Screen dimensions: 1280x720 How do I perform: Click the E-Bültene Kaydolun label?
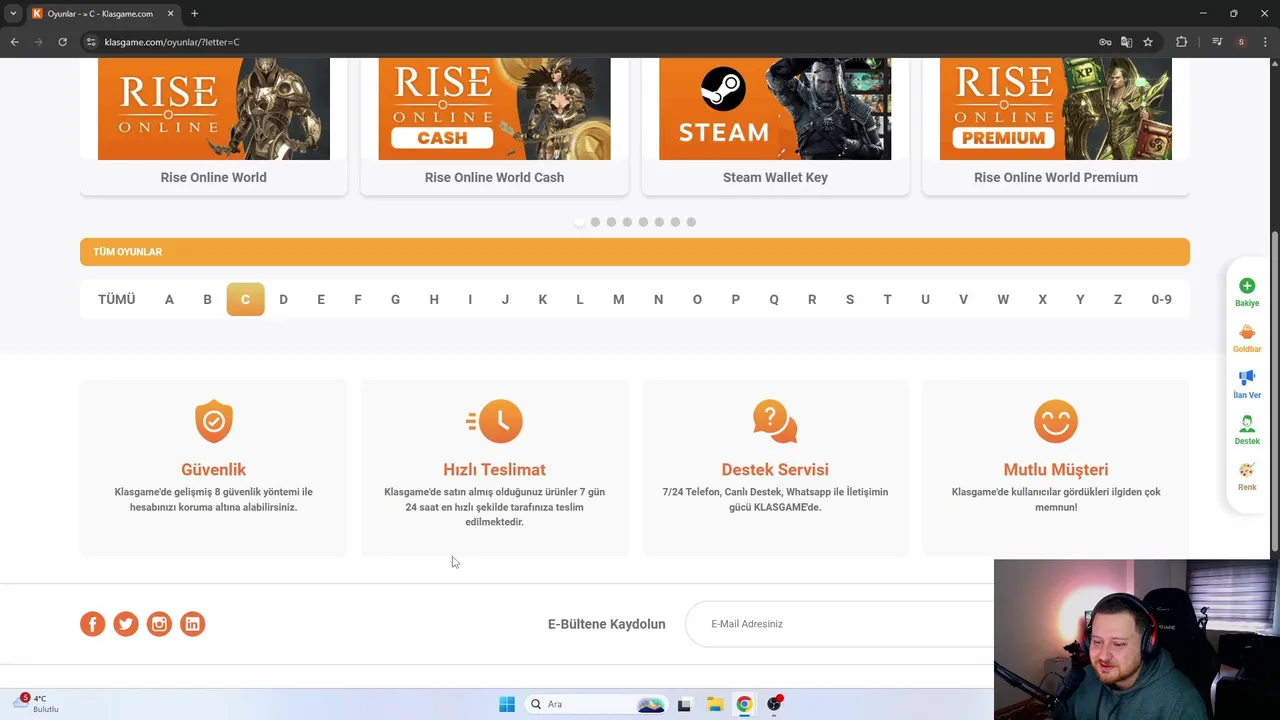pyautogui.click(x=606, y=624)
